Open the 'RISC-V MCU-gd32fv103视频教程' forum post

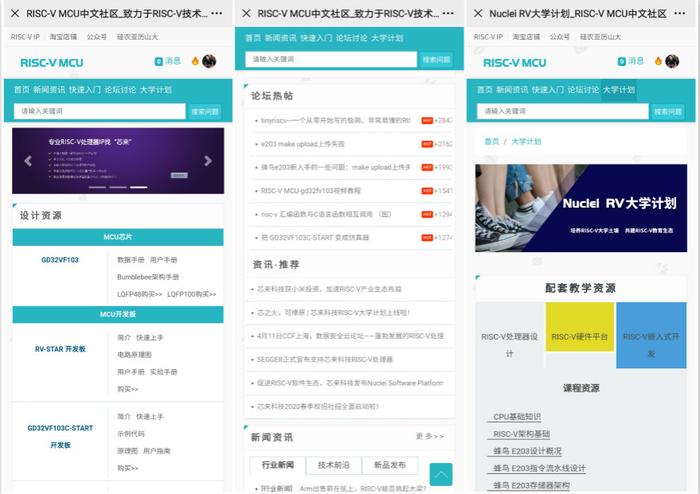coord(311,191)
